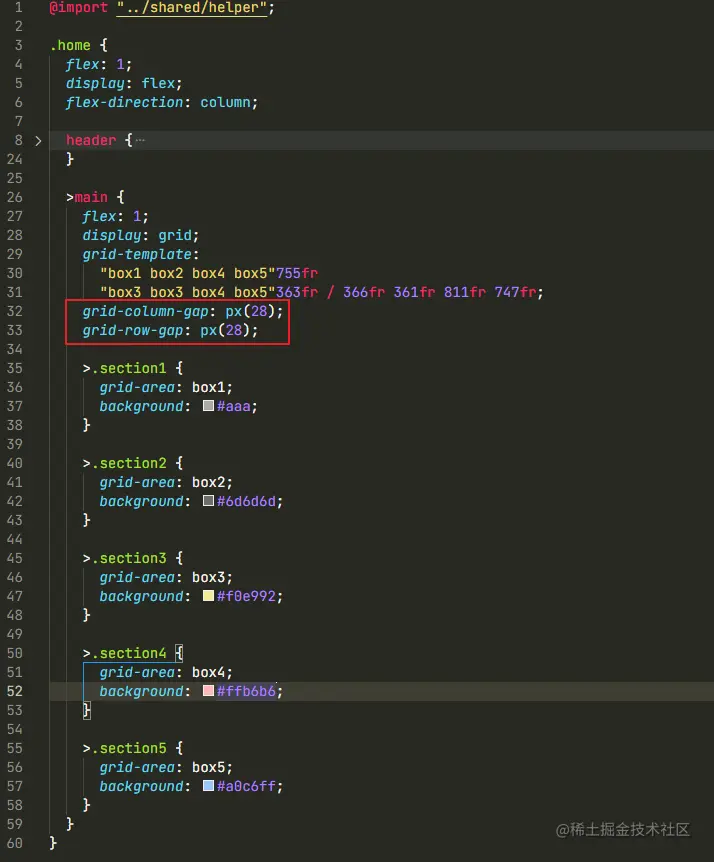Click the grid-row-gap property

click(x=132, y=330)
